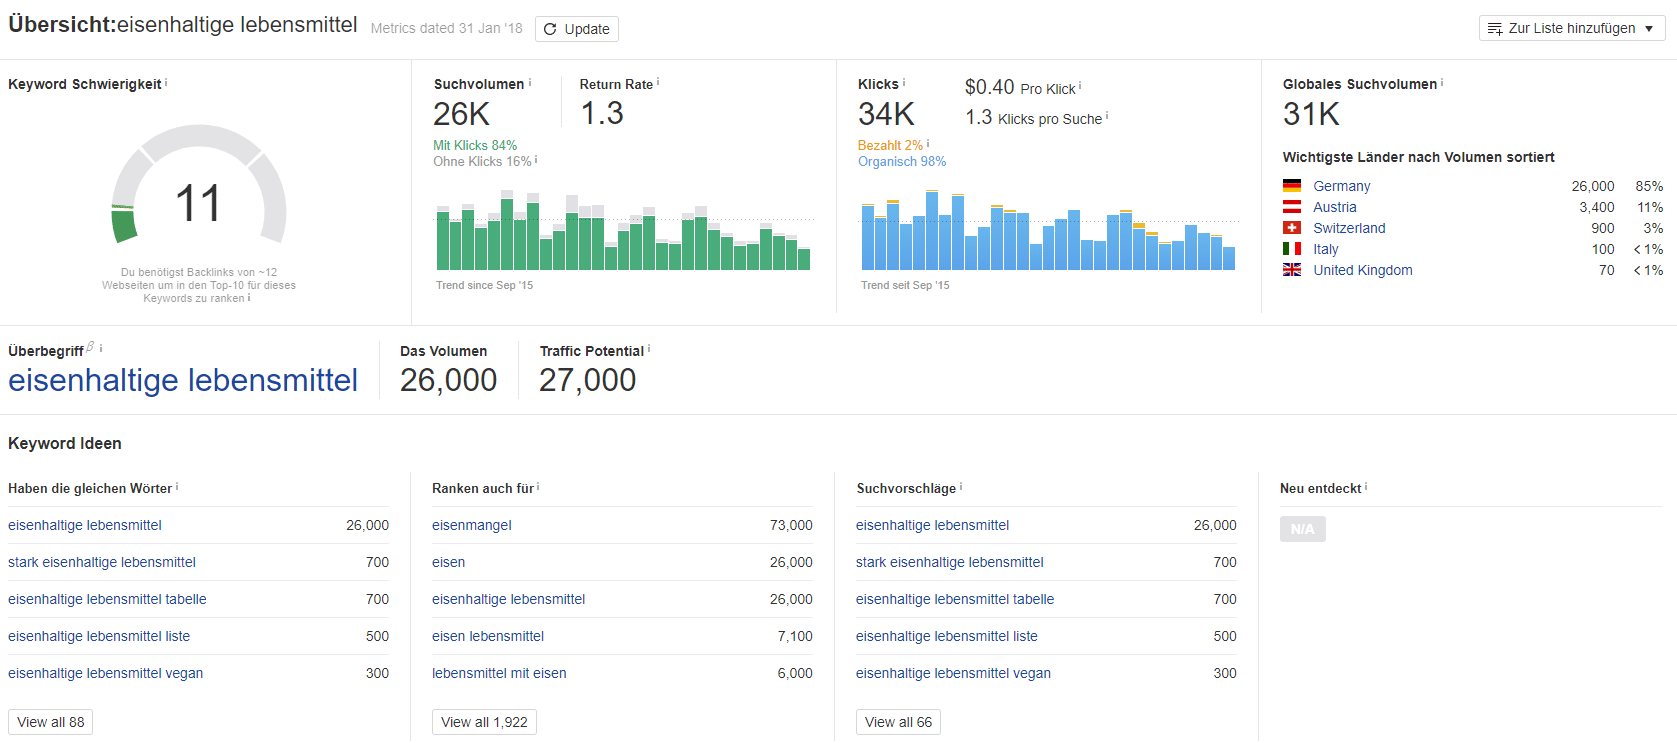1677x743 pixels.
Task: Click info icon after Pro Klick
Action: 1080,87
